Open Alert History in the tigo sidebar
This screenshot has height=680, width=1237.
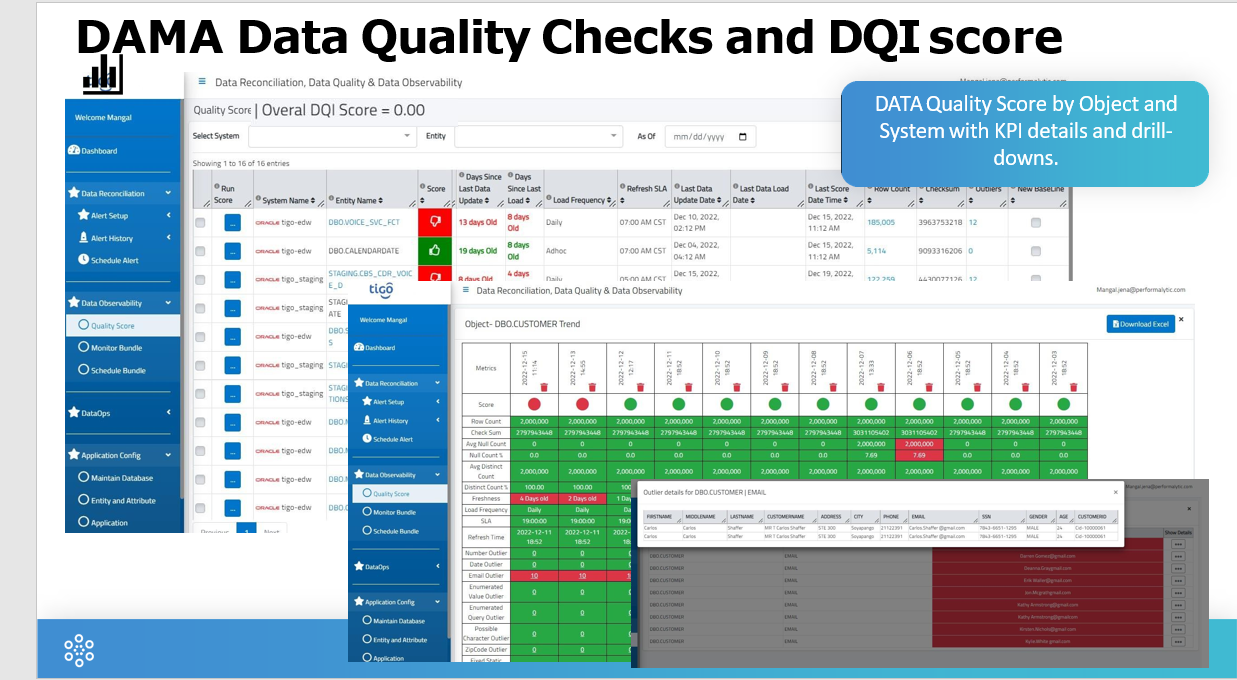(x=390, y=421)
